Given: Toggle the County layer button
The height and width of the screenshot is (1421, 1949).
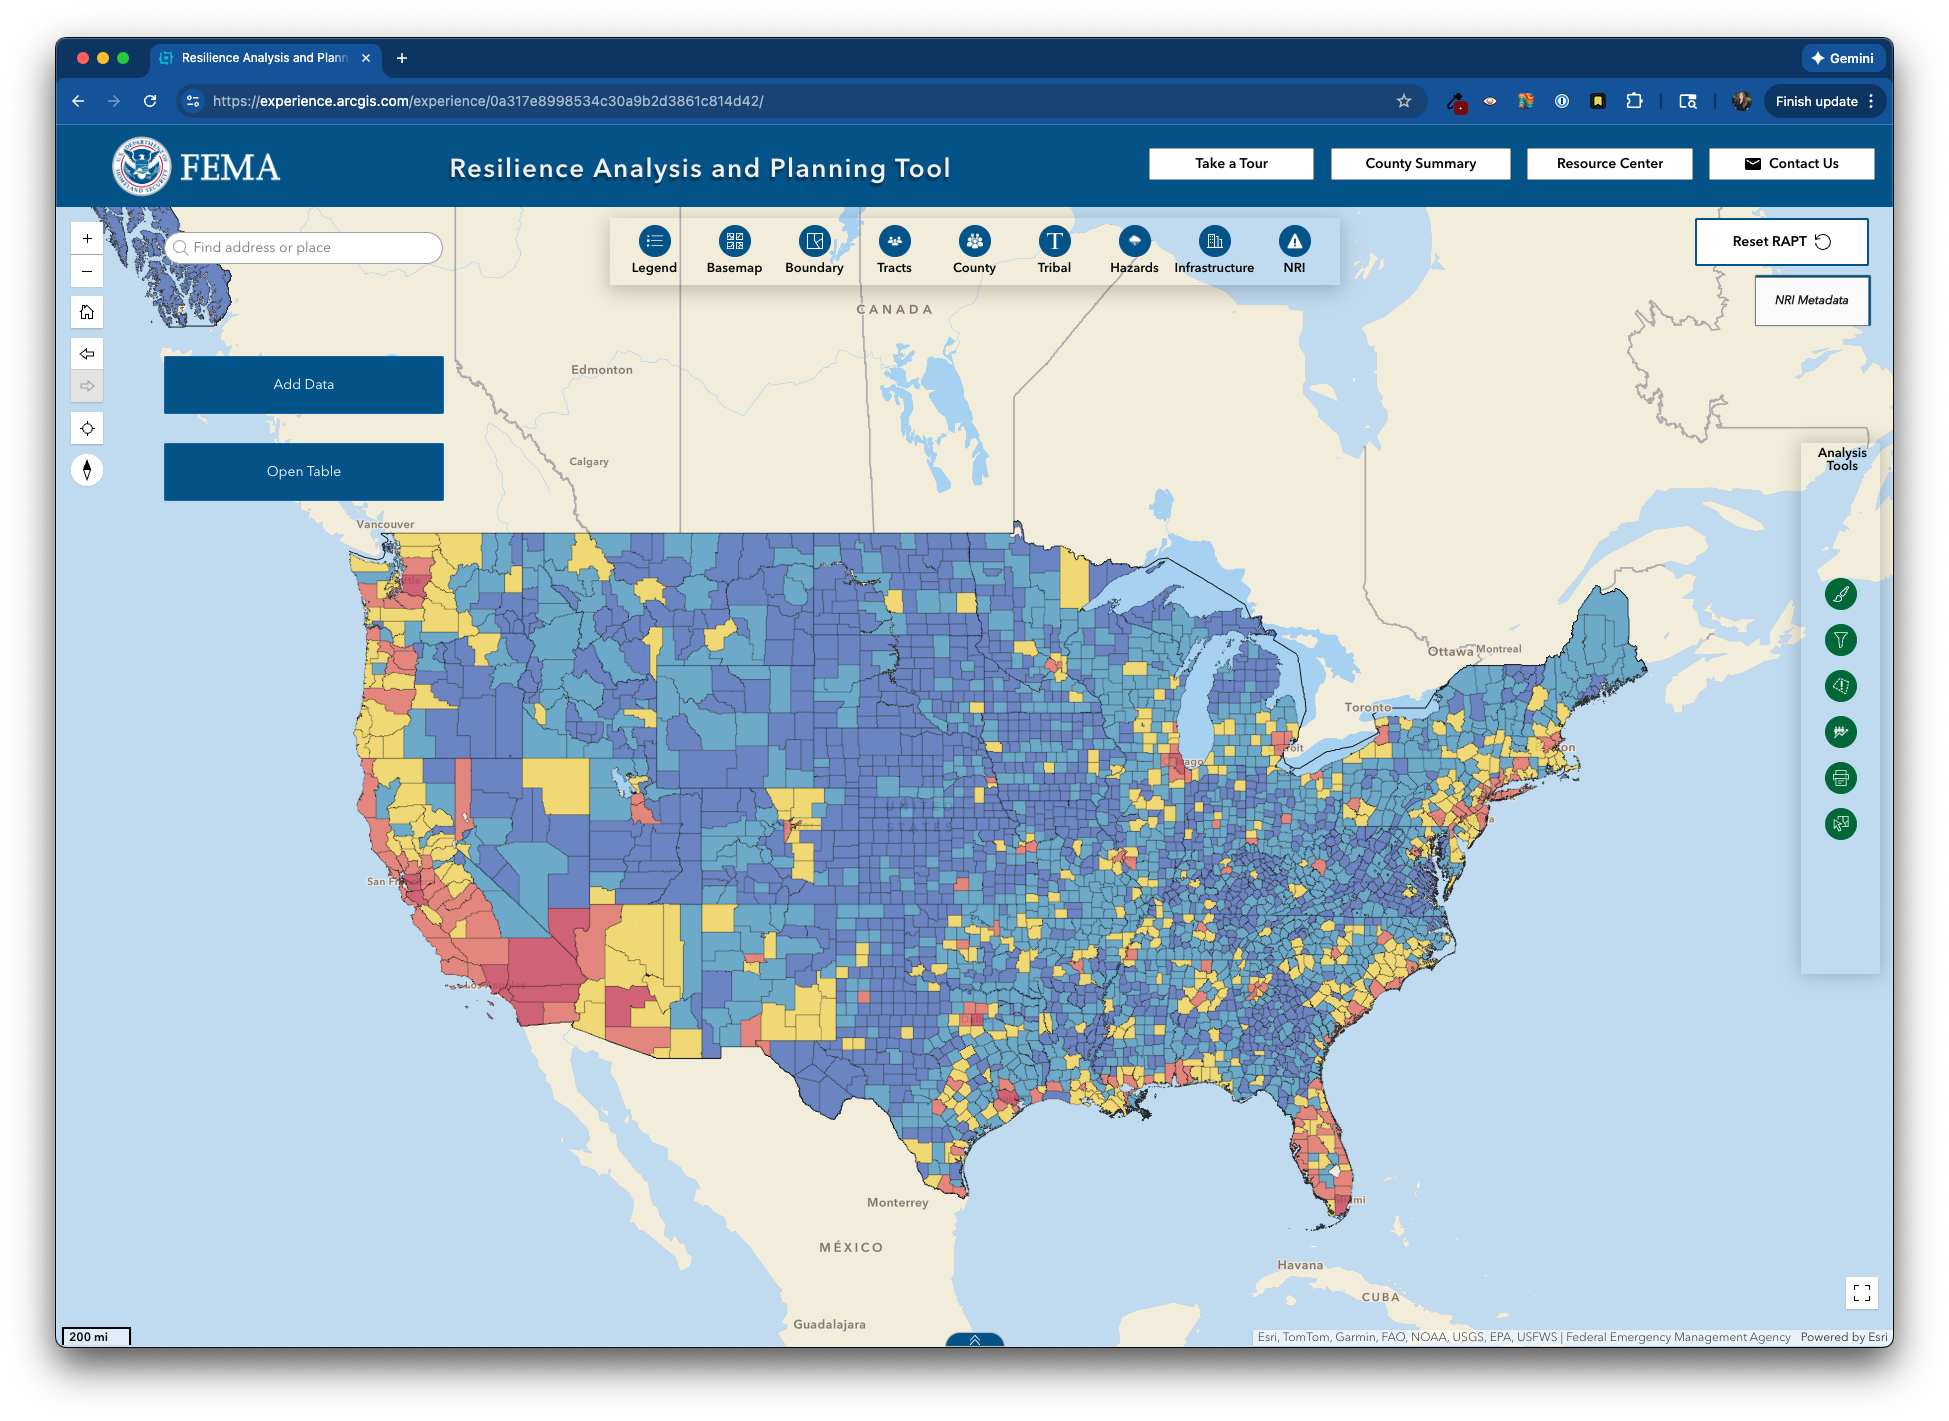Looking at the screenshot, I should [x=974, y=241].
